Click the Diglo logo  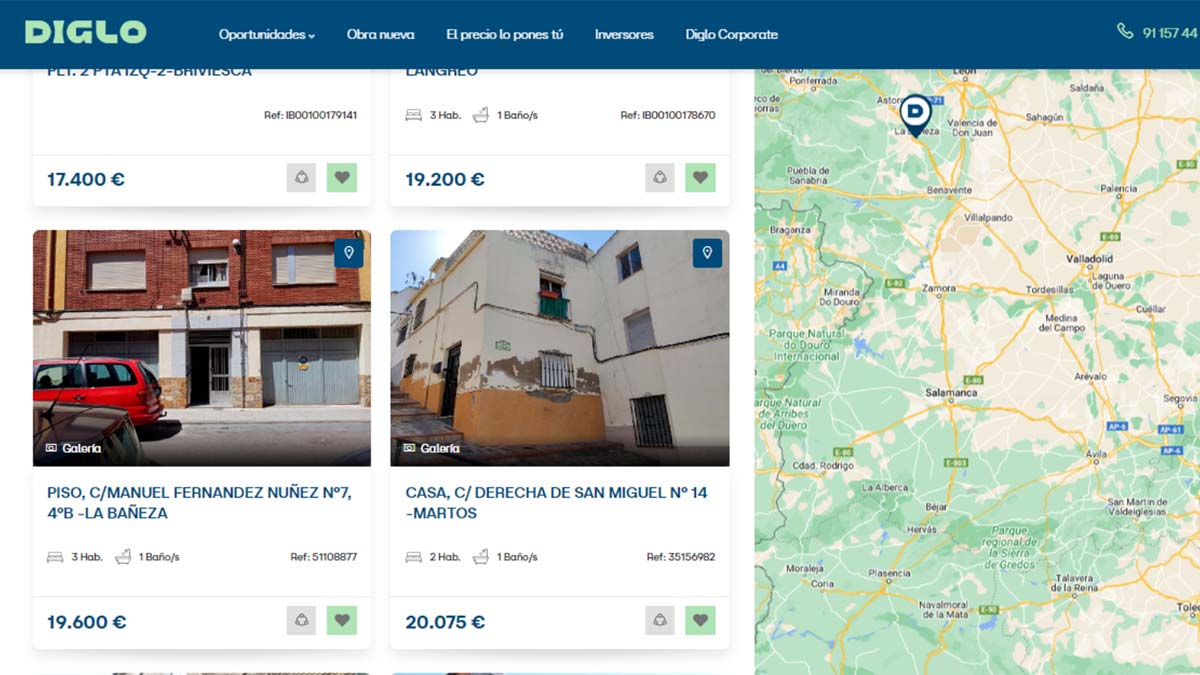[x=85, y=33]
